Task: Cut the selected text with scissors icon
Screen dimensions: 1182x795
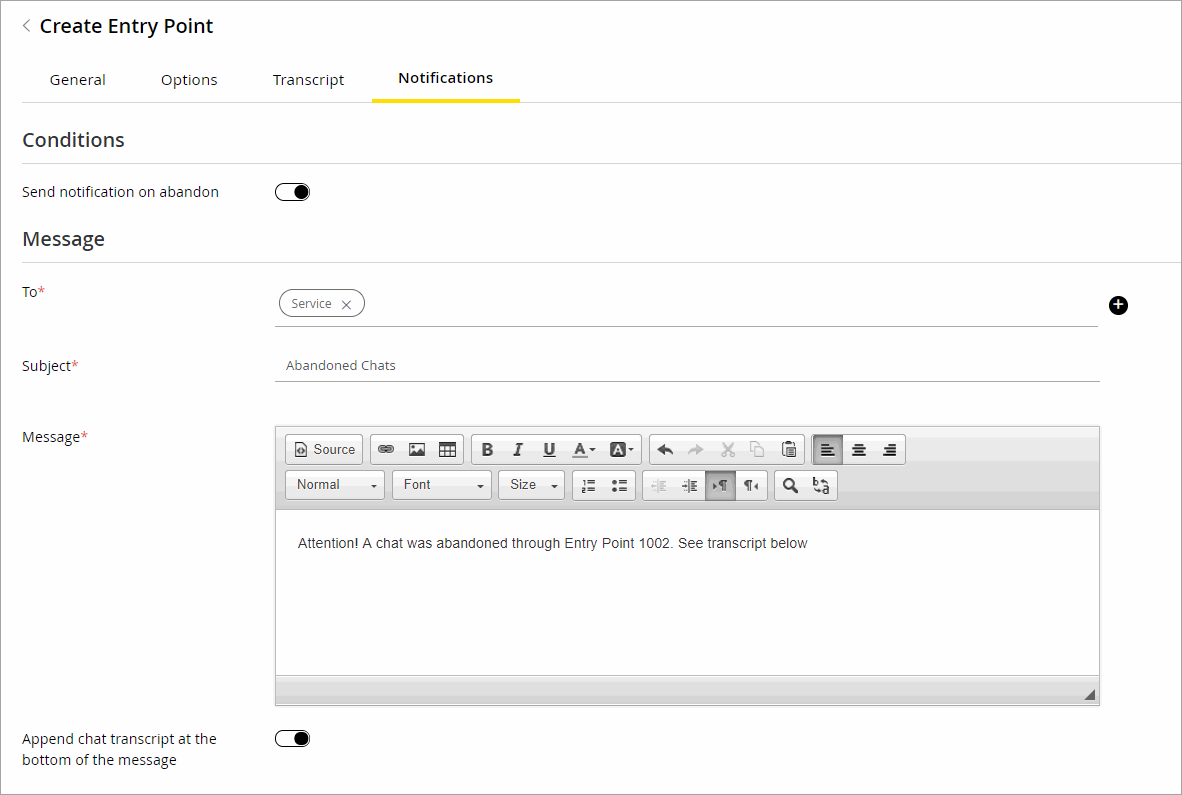Action: pos(727,450)
